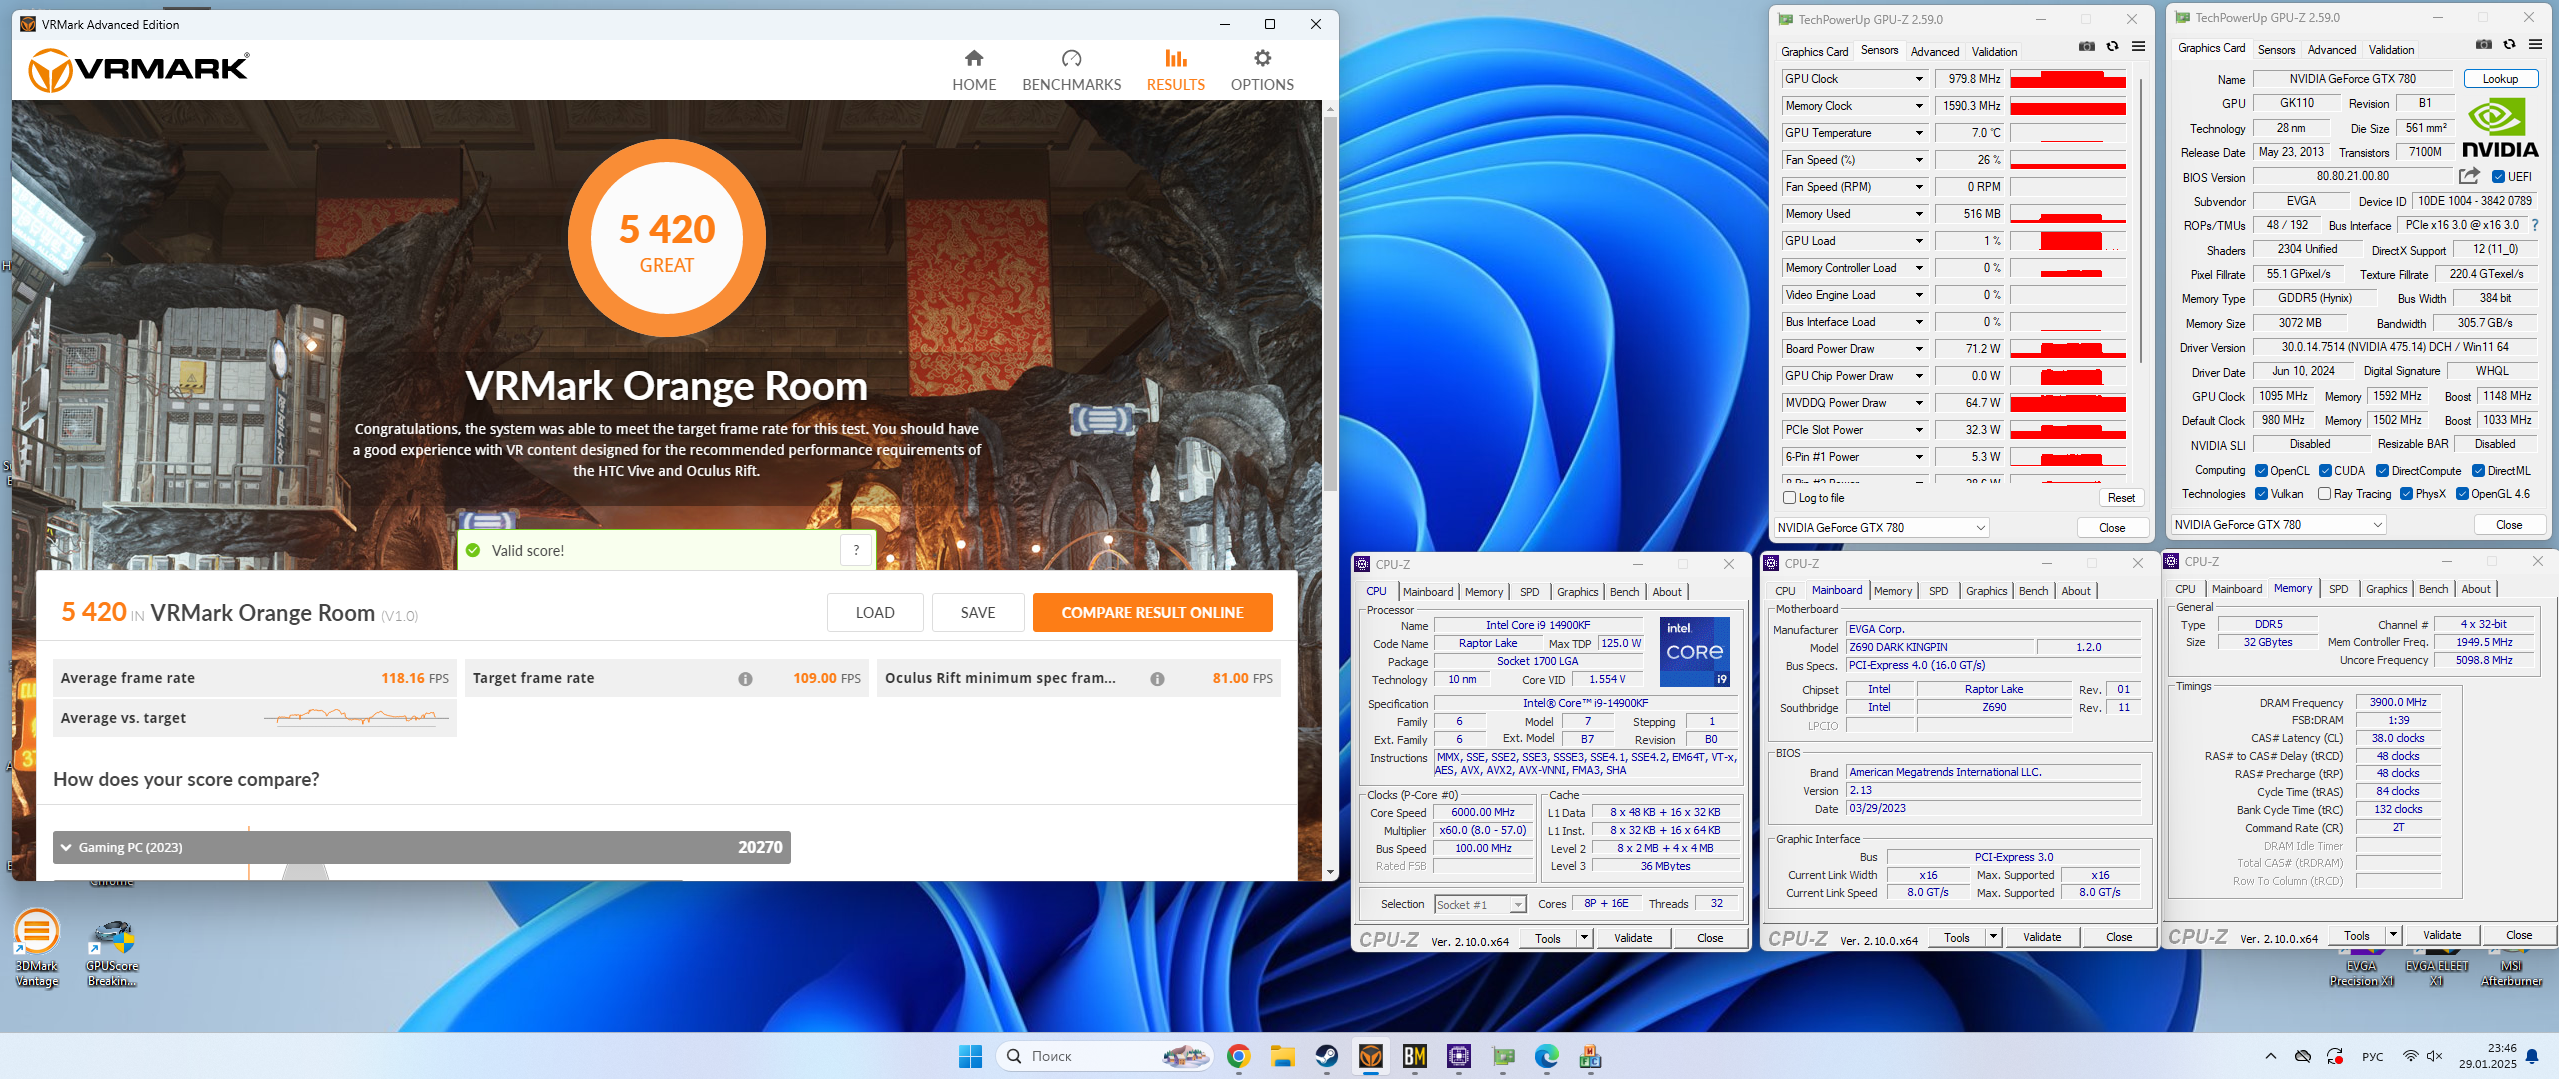
Task: Click the Valid score question mark button
Action: 856,550
